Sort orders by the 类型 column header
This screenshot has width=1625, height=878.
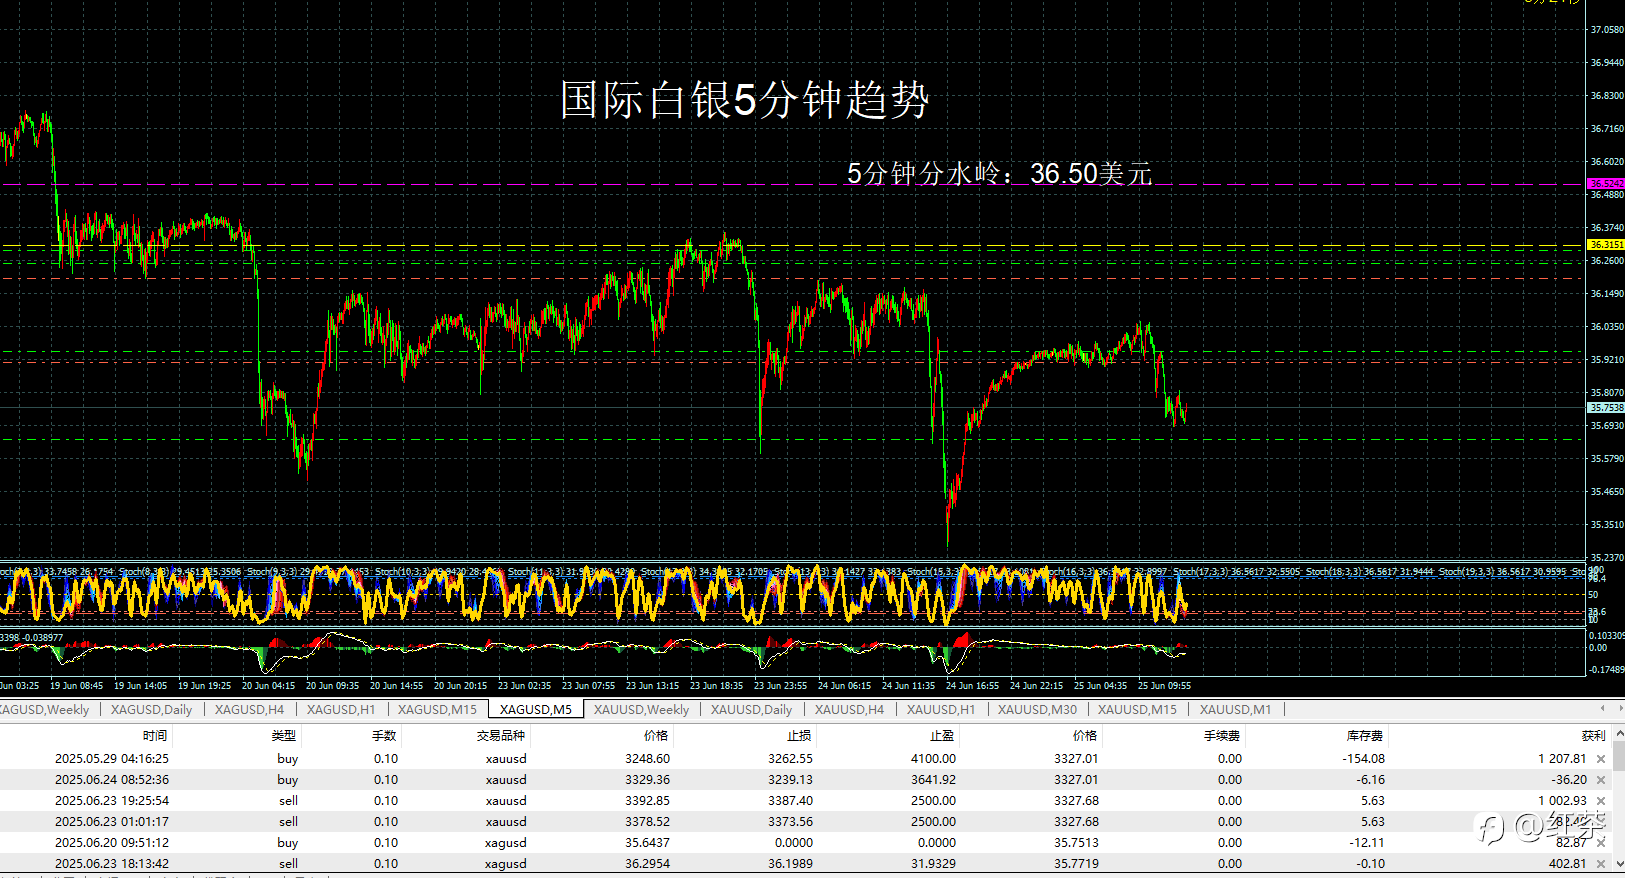coord(283,736)
